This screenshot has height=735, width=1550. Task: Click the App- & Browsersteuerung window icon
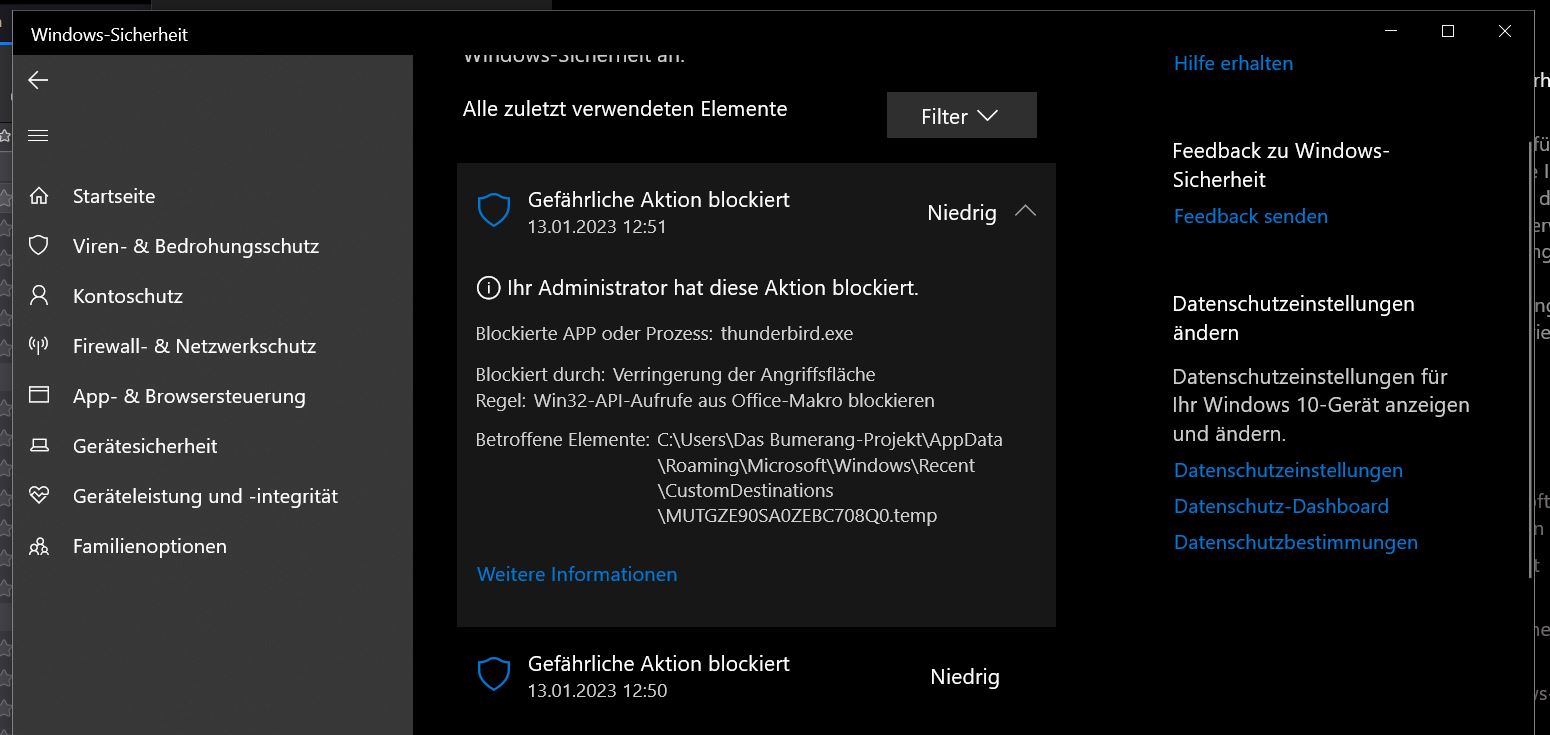(39, 396)
